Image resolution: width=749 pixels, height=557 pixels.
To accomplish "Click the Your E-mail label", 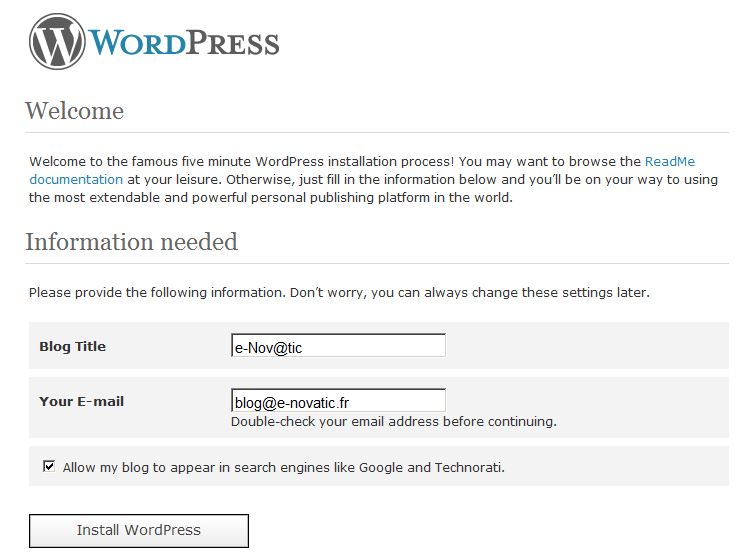I will tap(82, 401).
